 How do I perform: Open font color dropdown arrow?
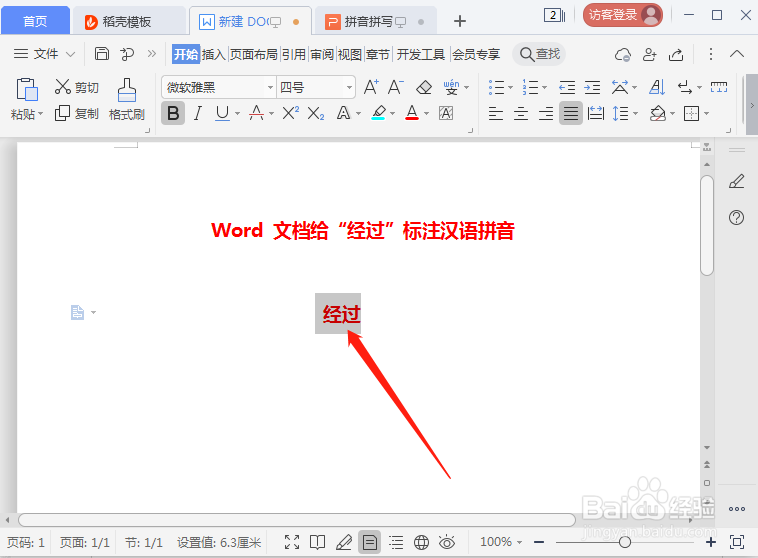coord(426,114)
